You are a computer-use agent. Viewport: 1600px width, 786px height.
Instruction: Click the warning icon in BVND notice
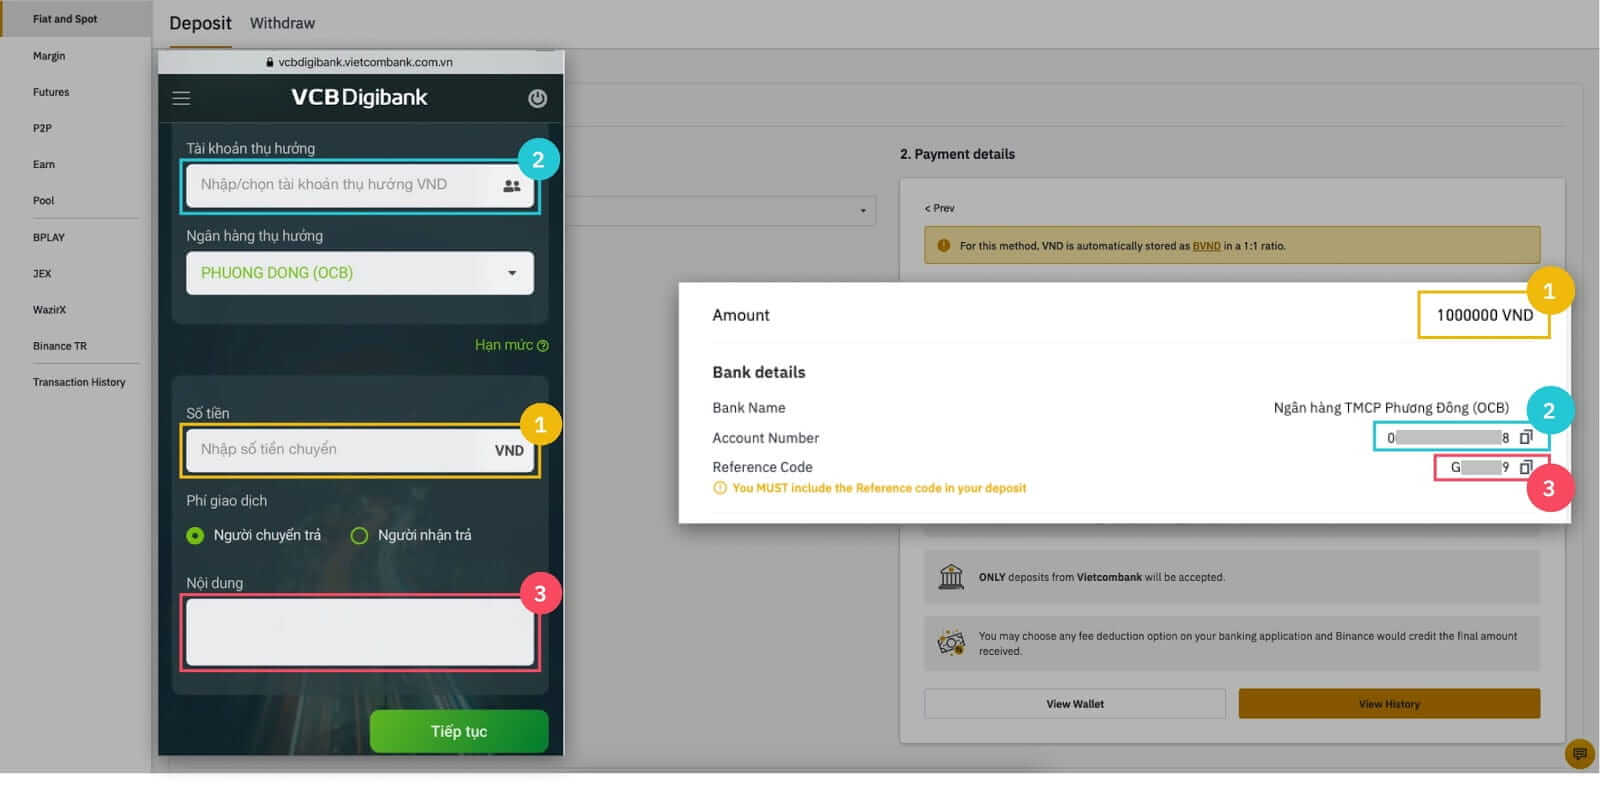tap(943, 245)
